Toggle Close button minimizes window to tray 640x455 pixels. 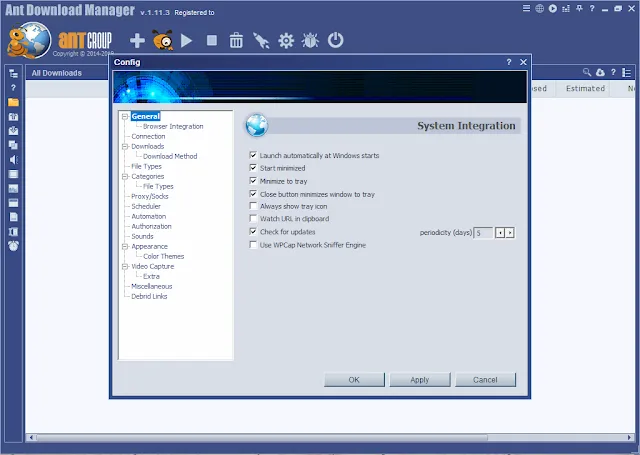click(253, 194)
